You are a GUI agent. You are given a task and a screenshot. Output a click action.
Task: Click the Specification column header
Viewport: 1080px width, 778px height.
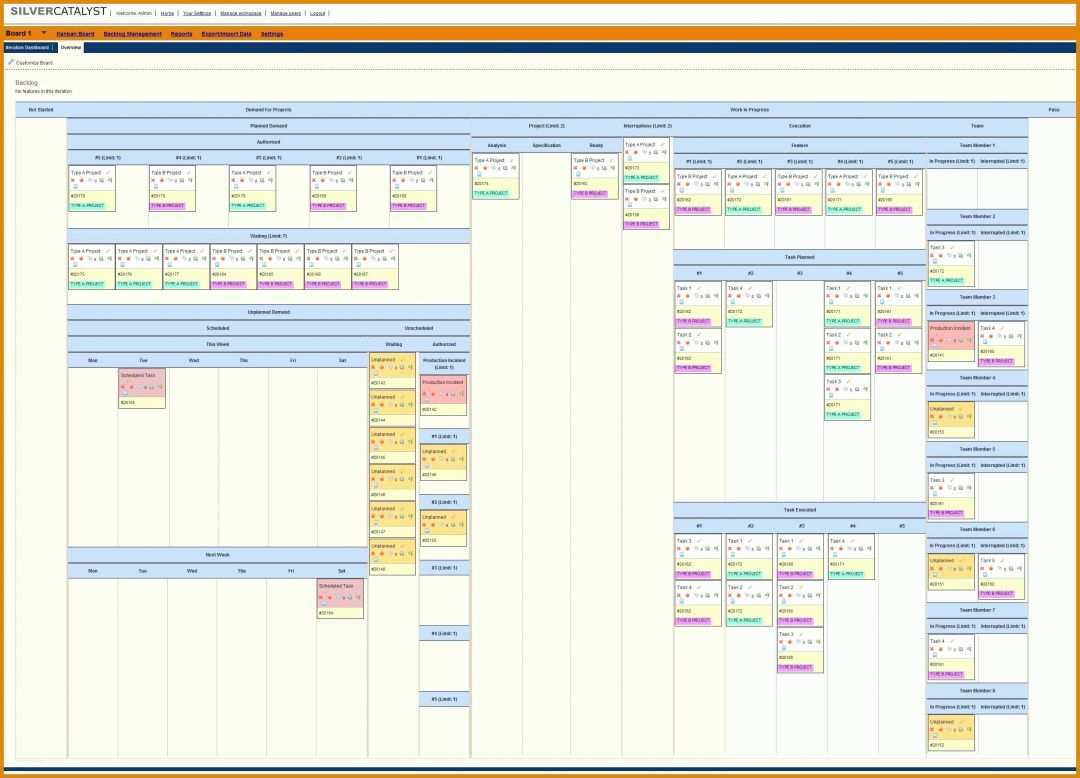(x=546, y=146)
